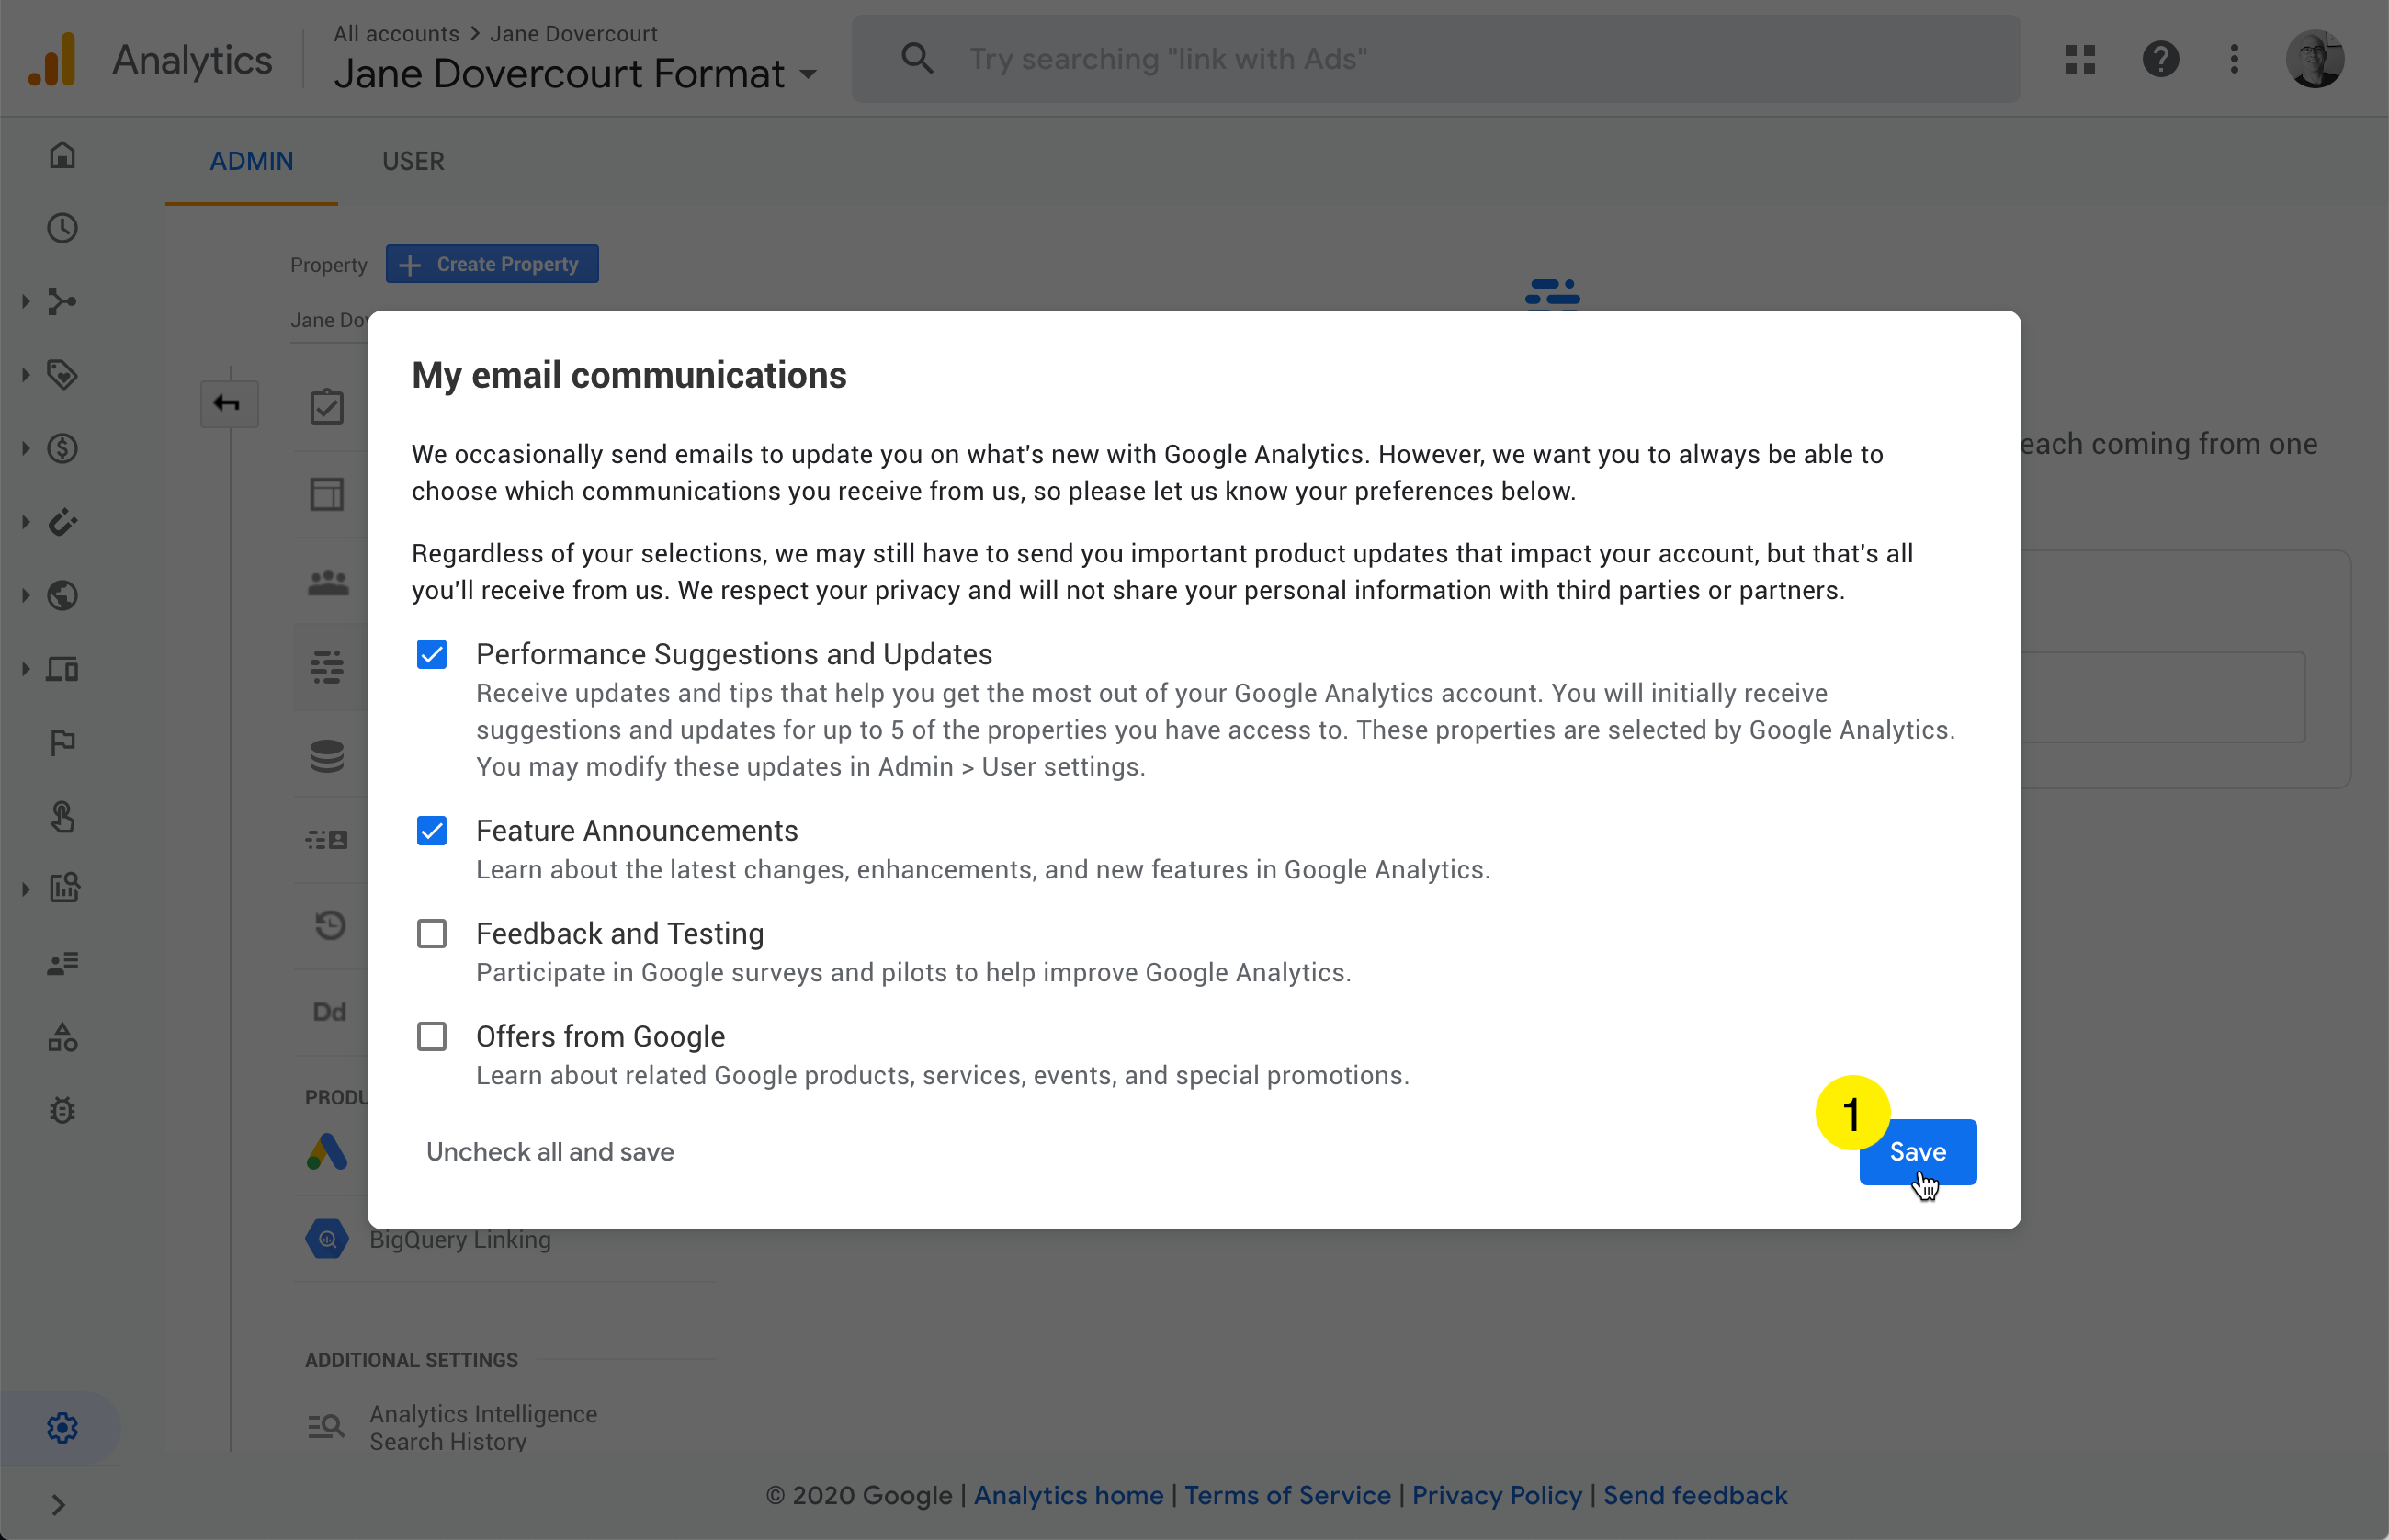Open Realtime clock icon in sidebar
Screen dimensions: 2389x1540
62,228
